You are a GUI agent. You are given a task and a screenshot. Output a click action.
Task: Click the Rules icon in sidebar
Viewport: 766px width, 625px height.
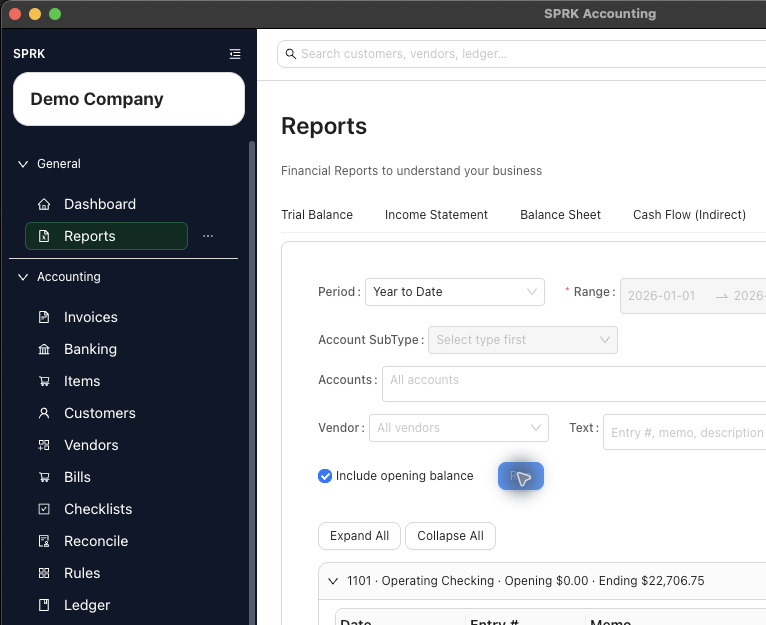coord(44,573)
